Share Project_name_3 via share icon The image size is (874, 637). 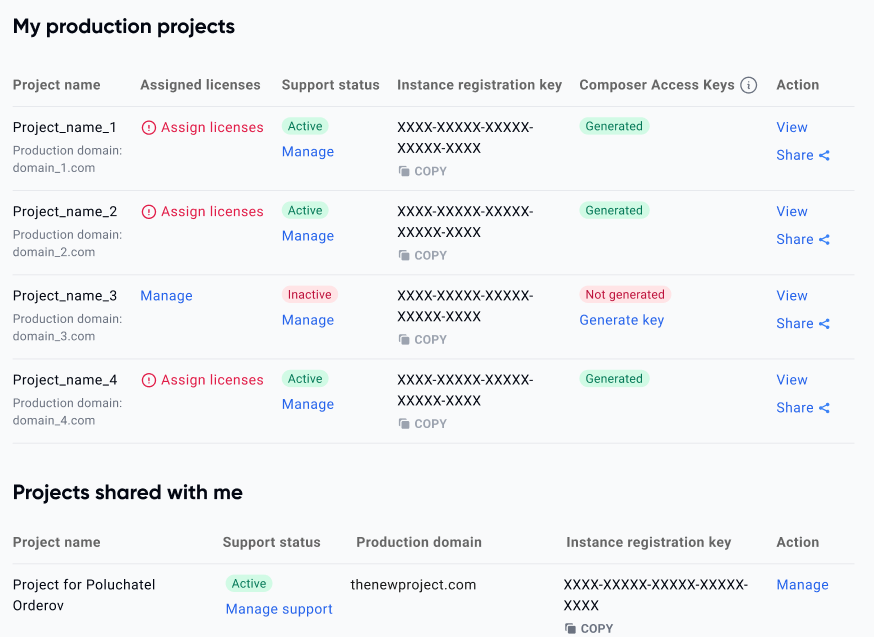(x=824, y=323)
